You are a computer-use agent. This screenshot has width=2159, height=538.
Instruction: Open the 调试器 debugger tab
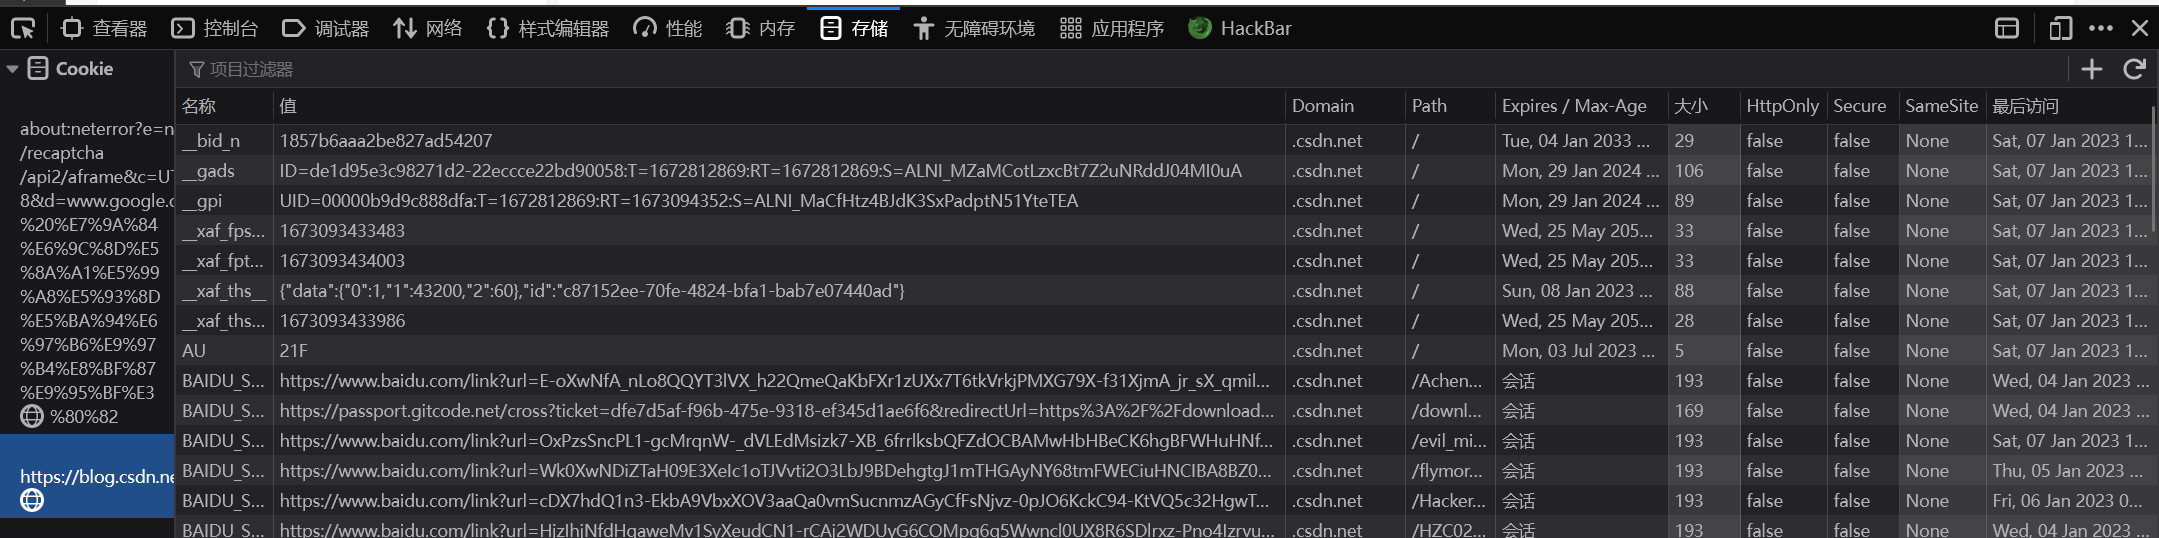pos(325,28)
